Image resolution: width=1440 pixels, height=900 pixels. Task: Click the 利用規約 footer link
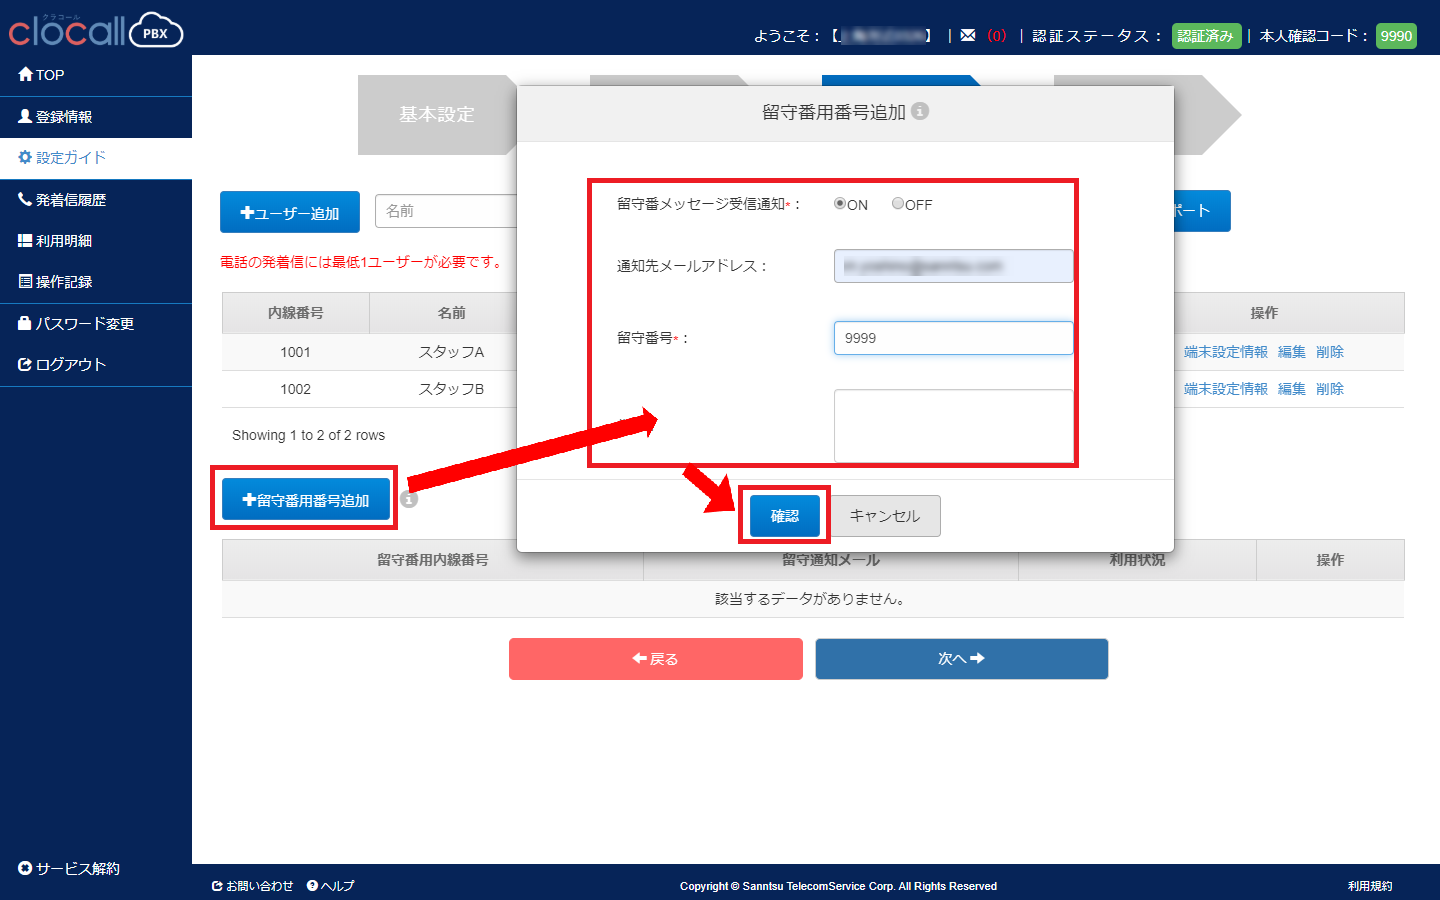[x=1370, y=886]
